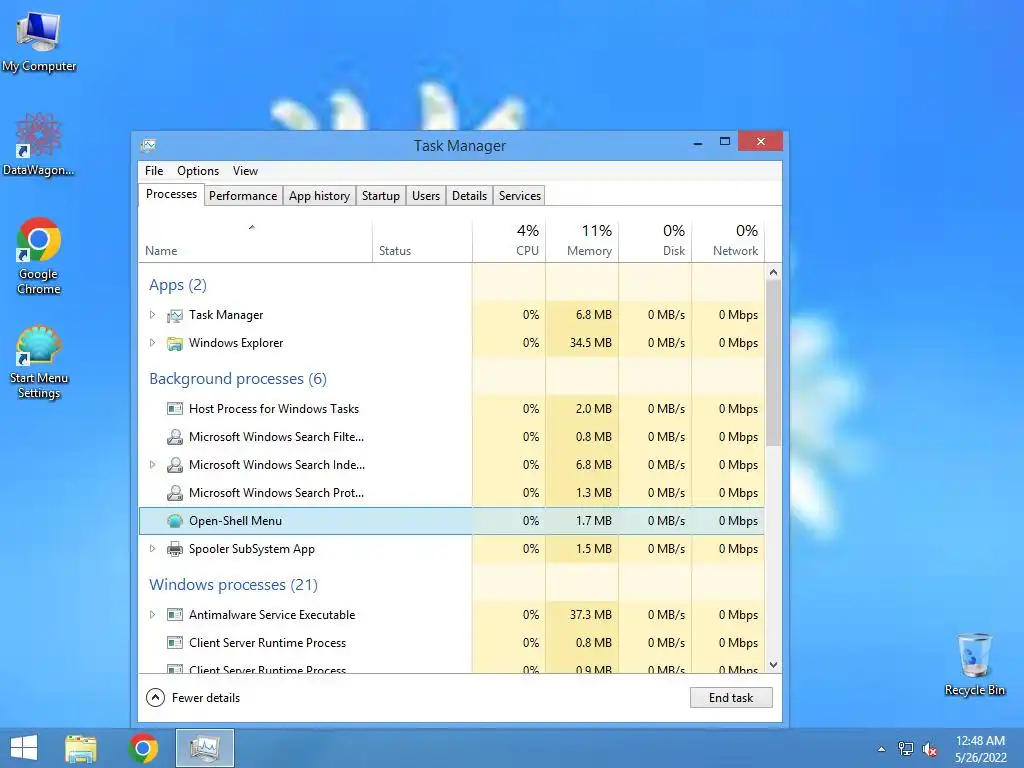The width and height of the screenshot is (1024, 768).
Task: Select the Processes tab
Action: (171, 195)
